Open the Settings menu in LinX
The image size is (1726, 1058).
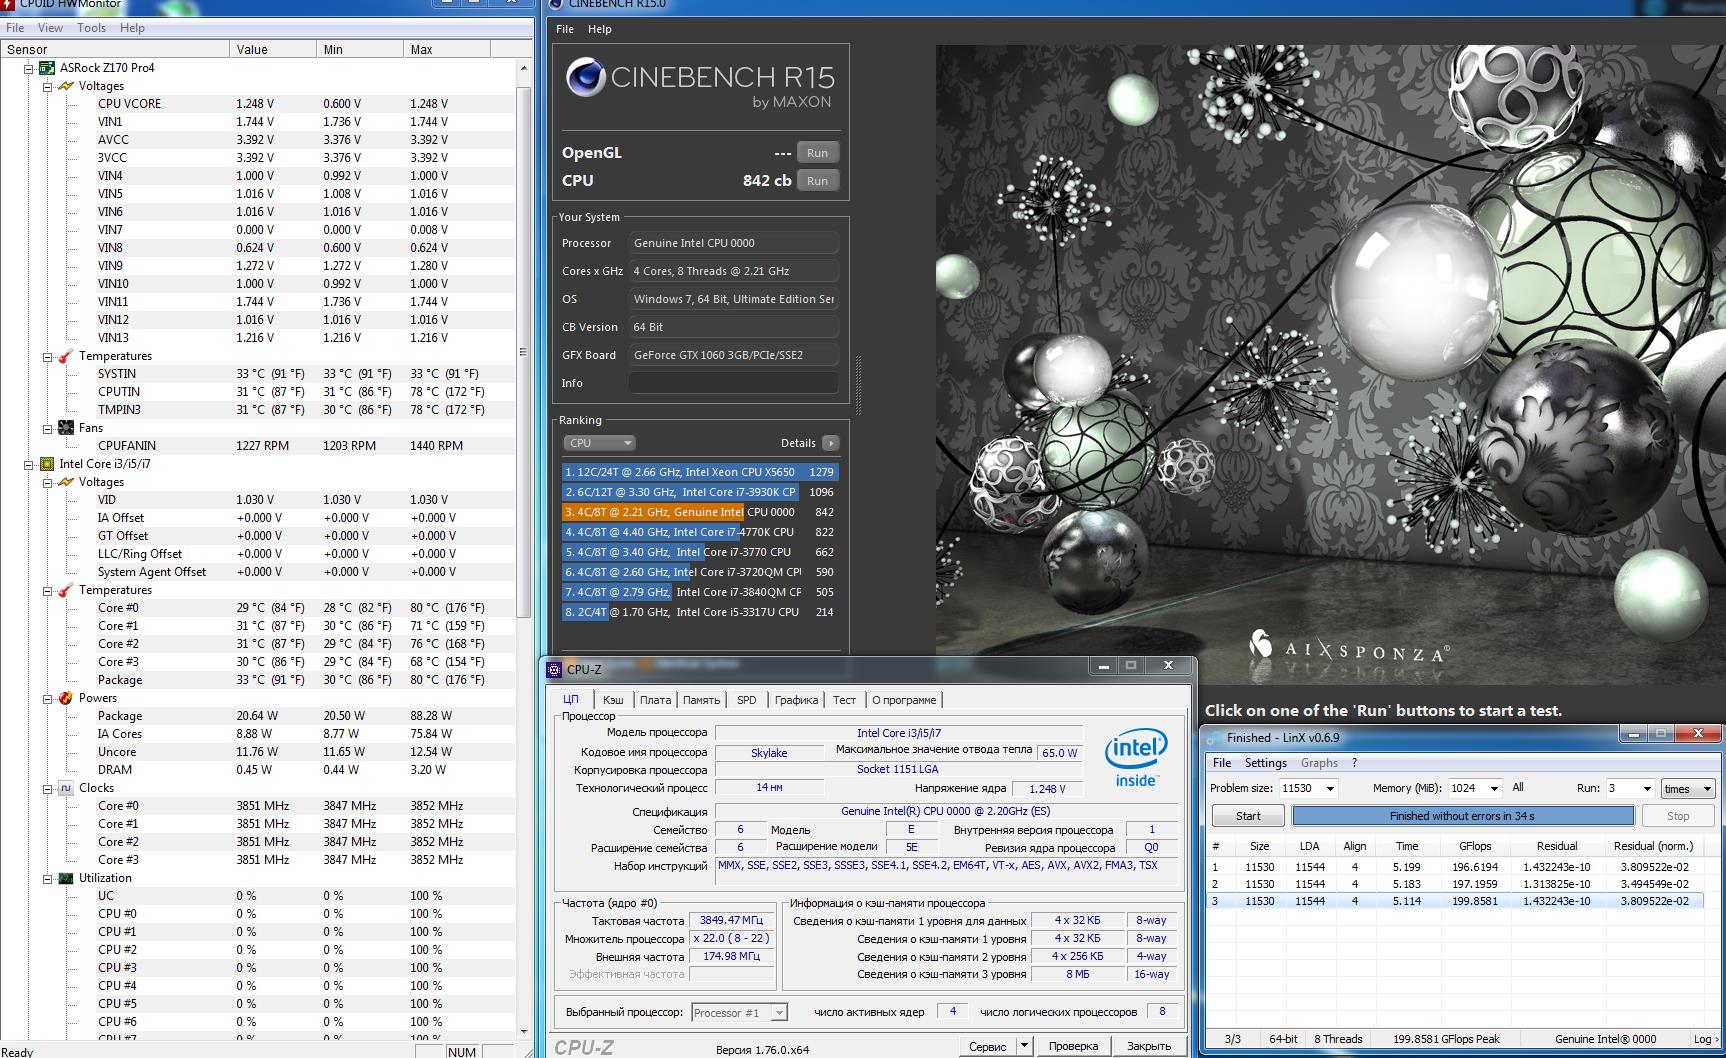pos(1265,763)
